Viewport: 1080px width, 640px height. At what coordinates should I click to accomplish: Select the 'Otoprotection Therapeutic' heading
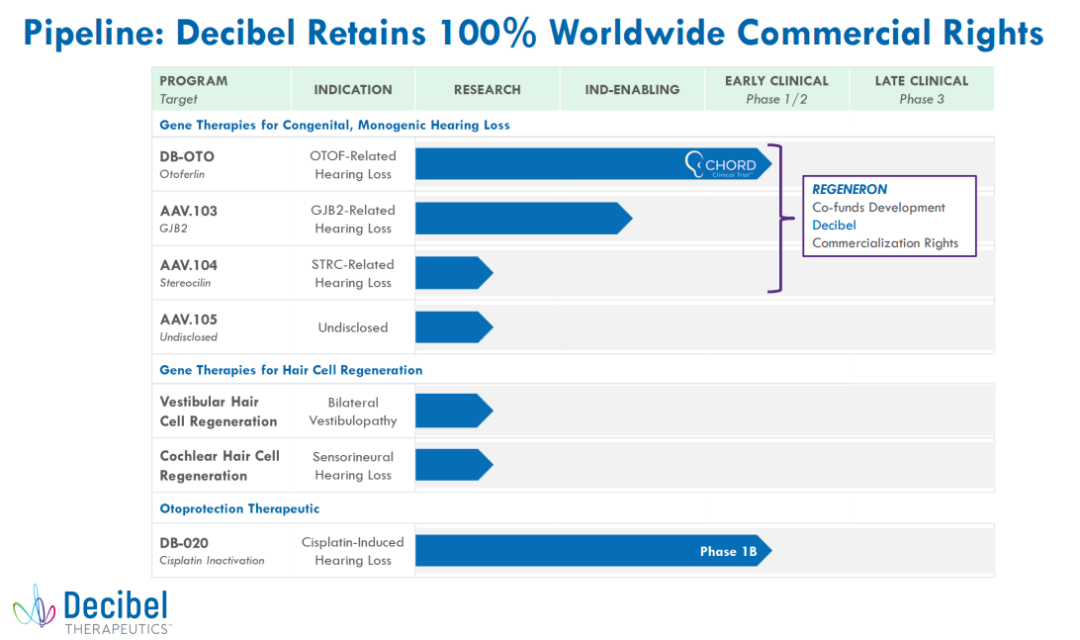pyautogui.click(x=240, y=508)
